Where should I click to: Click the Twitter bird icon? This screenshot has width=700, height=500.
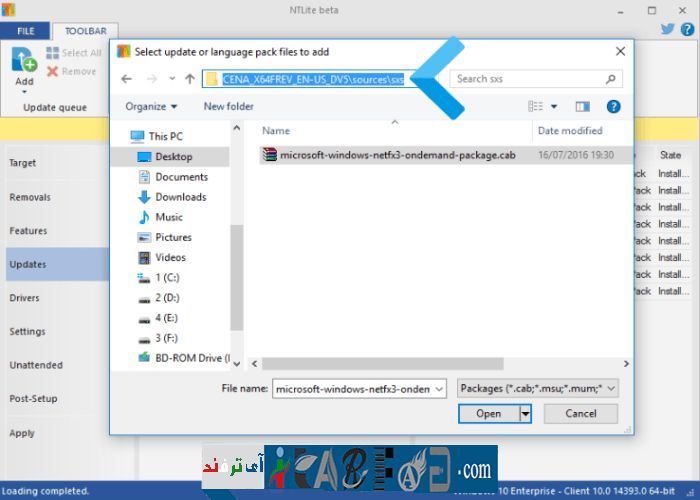(668, 30)
